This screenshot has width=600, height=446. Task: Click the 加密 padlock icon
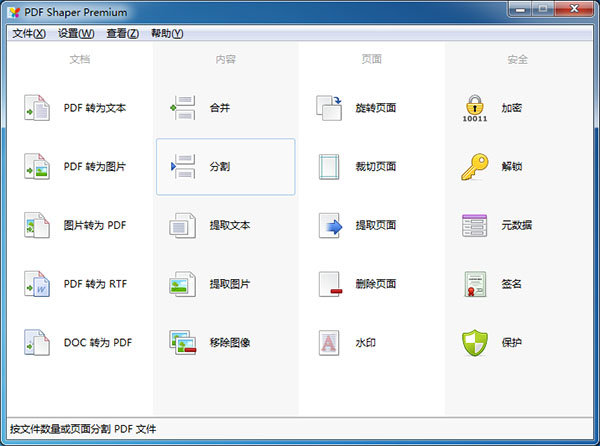(x=475, y=108)
